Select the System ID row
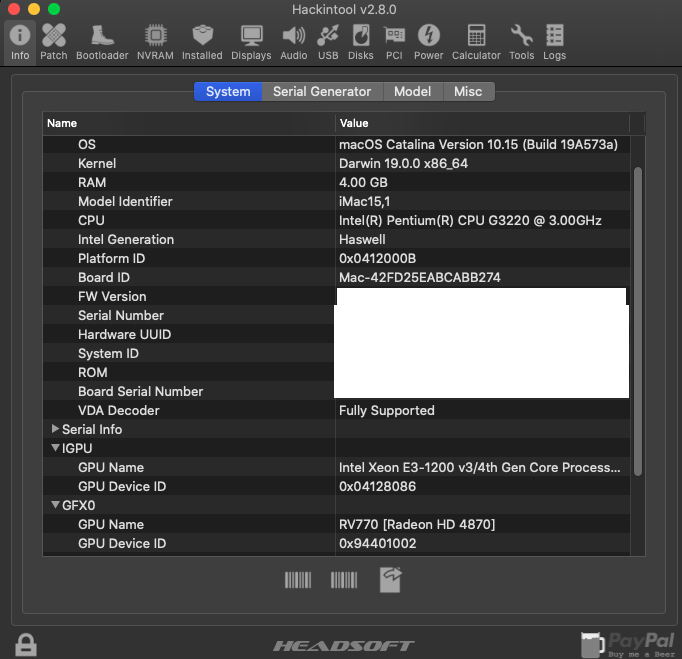This screenshot has width=682, height=659. (336, 353)
